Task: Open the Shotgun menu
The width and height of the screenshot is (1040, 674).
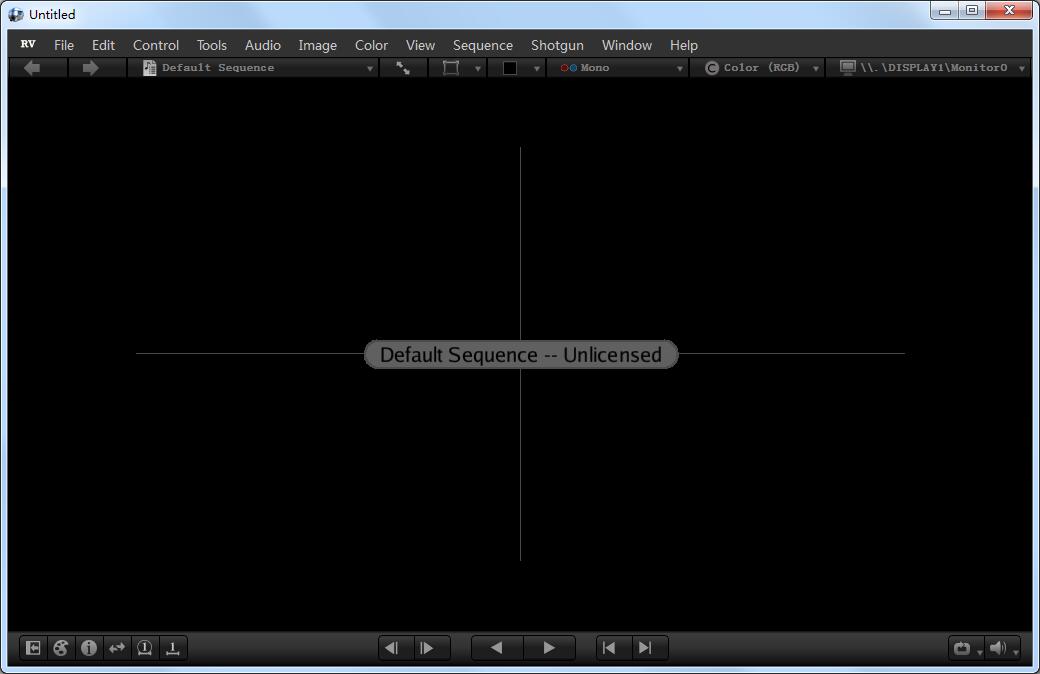Action: 557,45
